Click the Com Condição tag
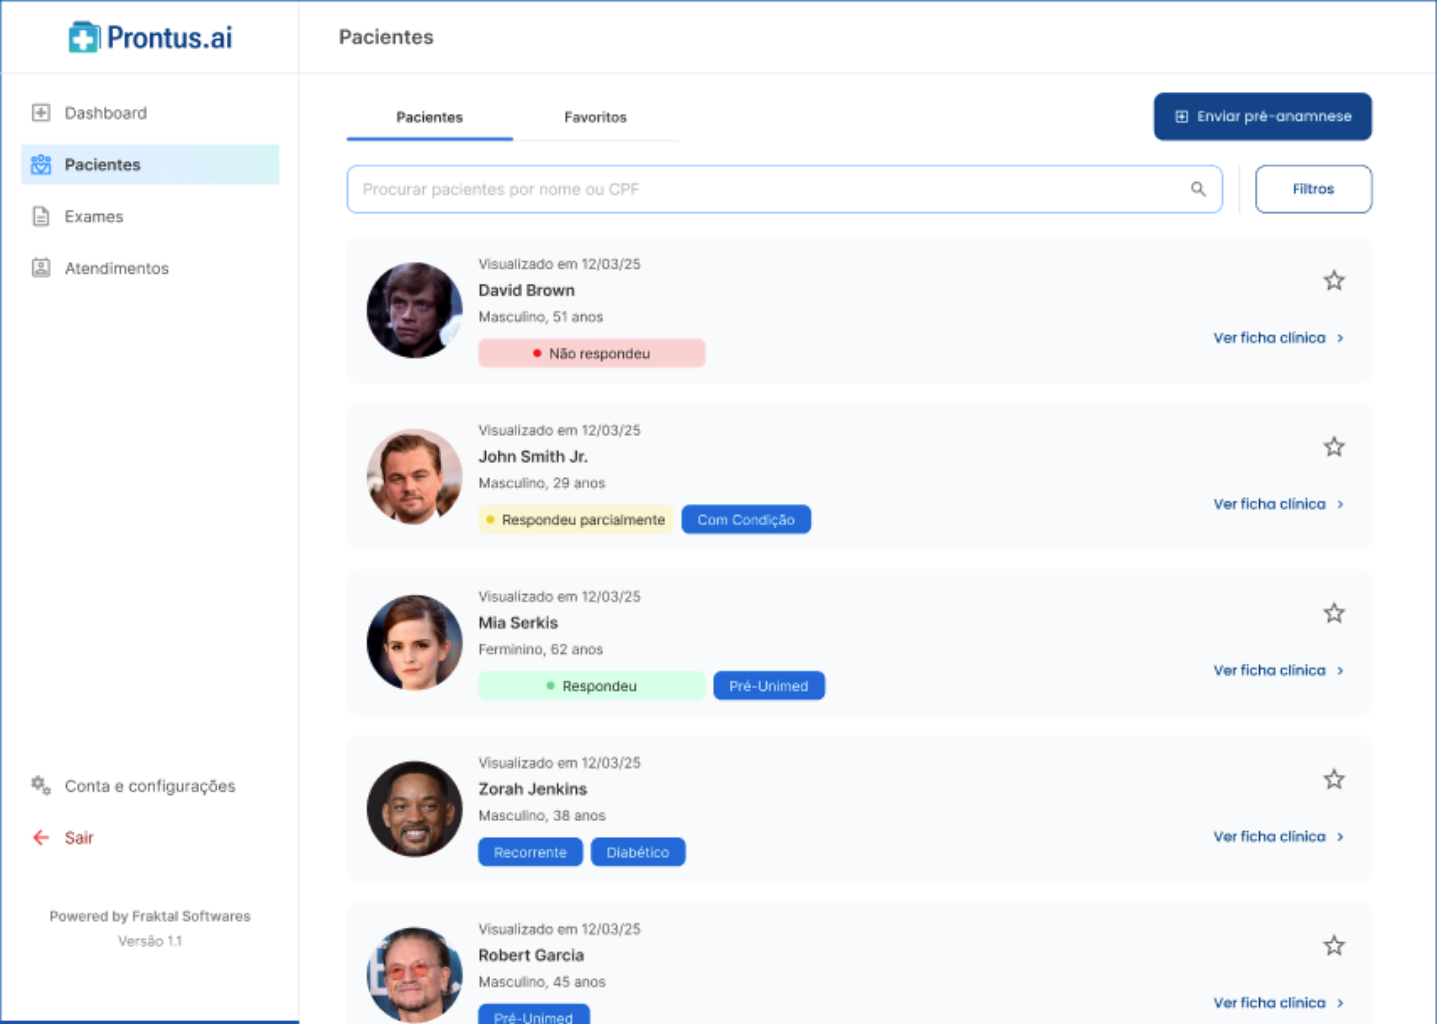This screenshot has height=1024, width=1440. [746, 520]
